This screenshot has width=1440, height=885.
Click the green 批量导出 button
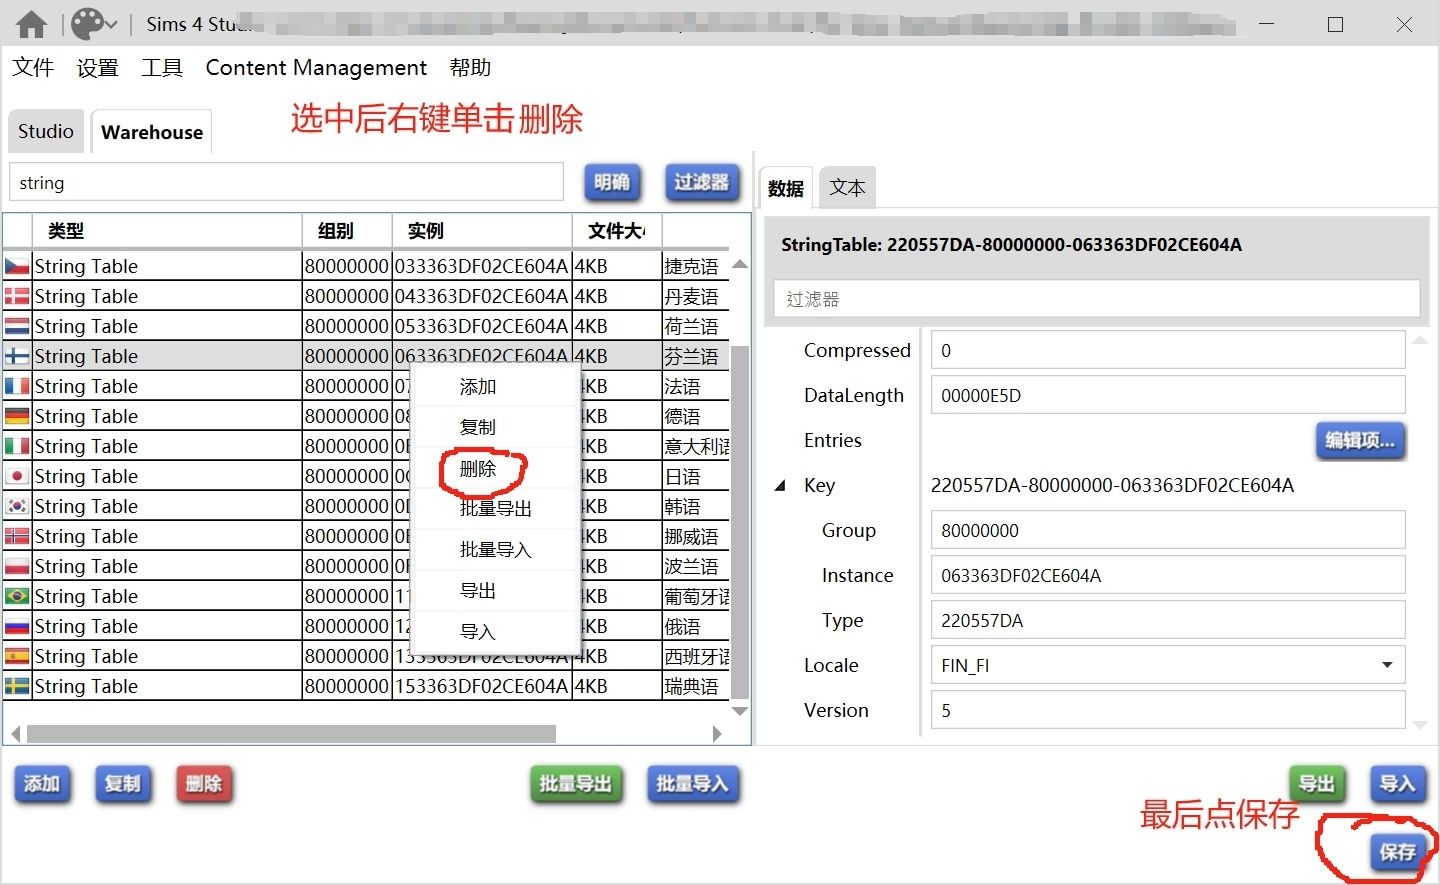click(575, 784)
